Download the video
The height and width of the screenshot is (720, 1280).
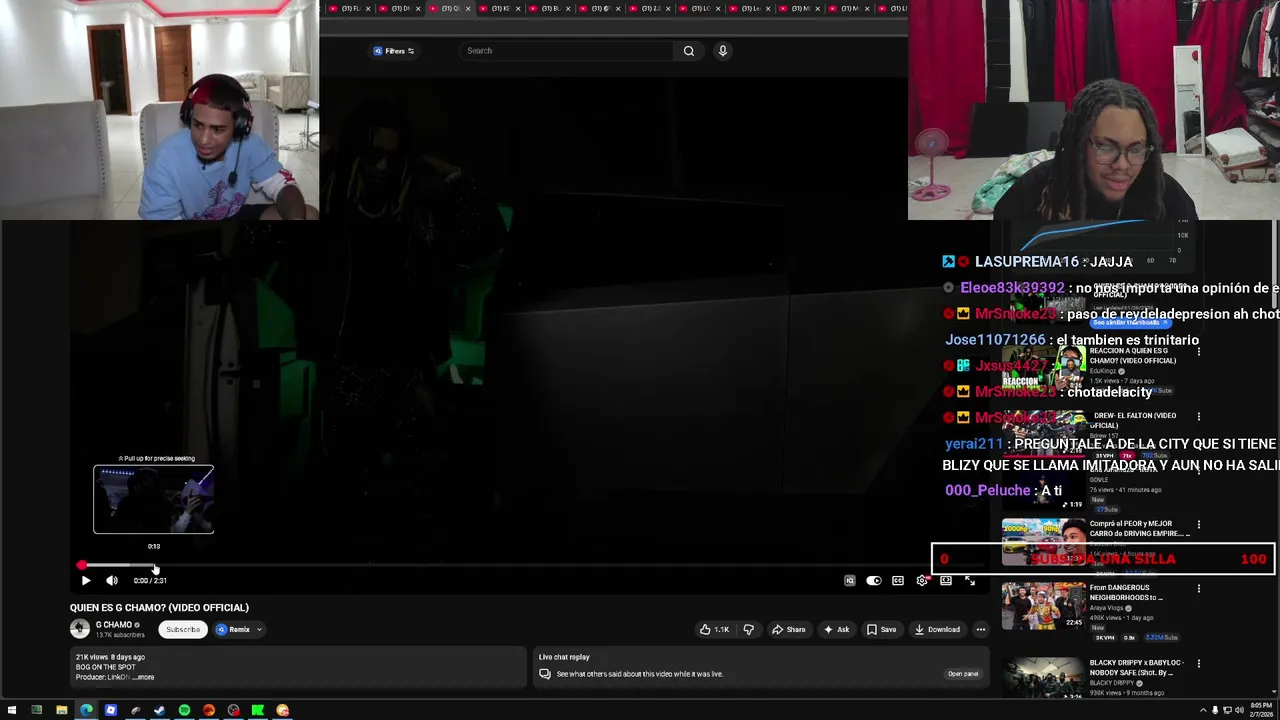[937, 629]
